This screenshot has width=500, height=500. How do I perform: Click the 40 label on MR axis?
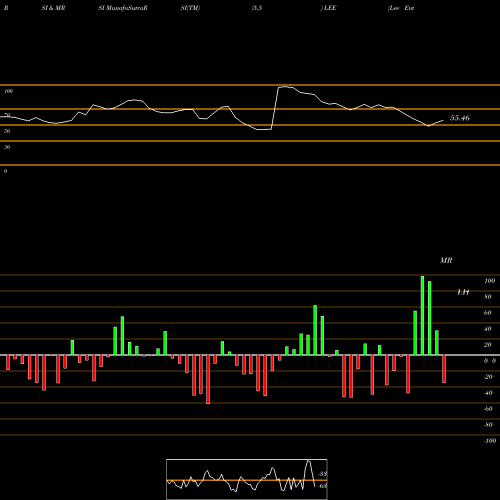tap(488, 329)
